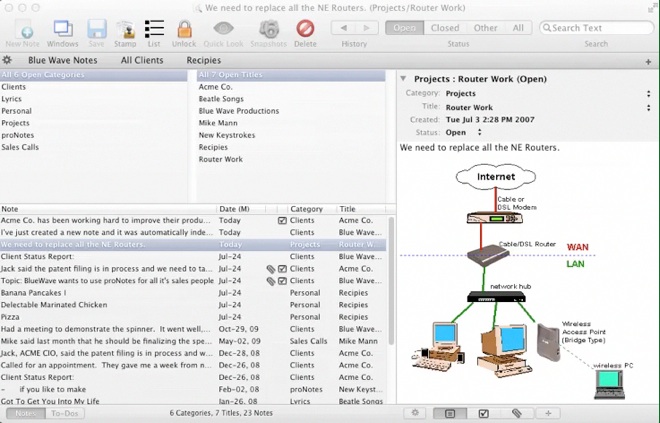Switch to the Notes tab

pyautogui.click(x=26, y=413)
